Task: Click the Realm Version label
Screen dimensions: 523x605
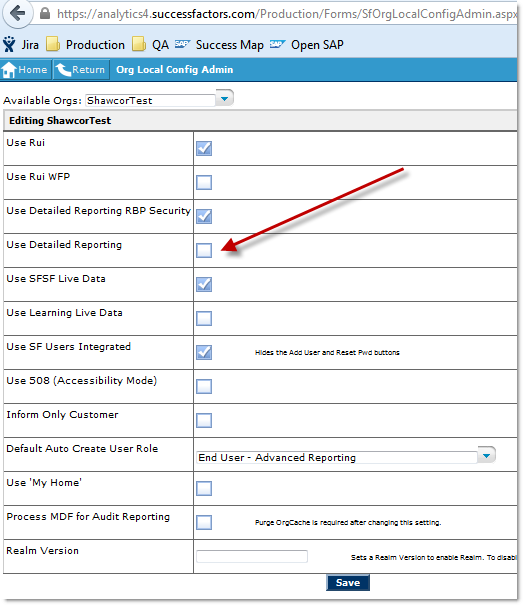Action: click(42, 551)
